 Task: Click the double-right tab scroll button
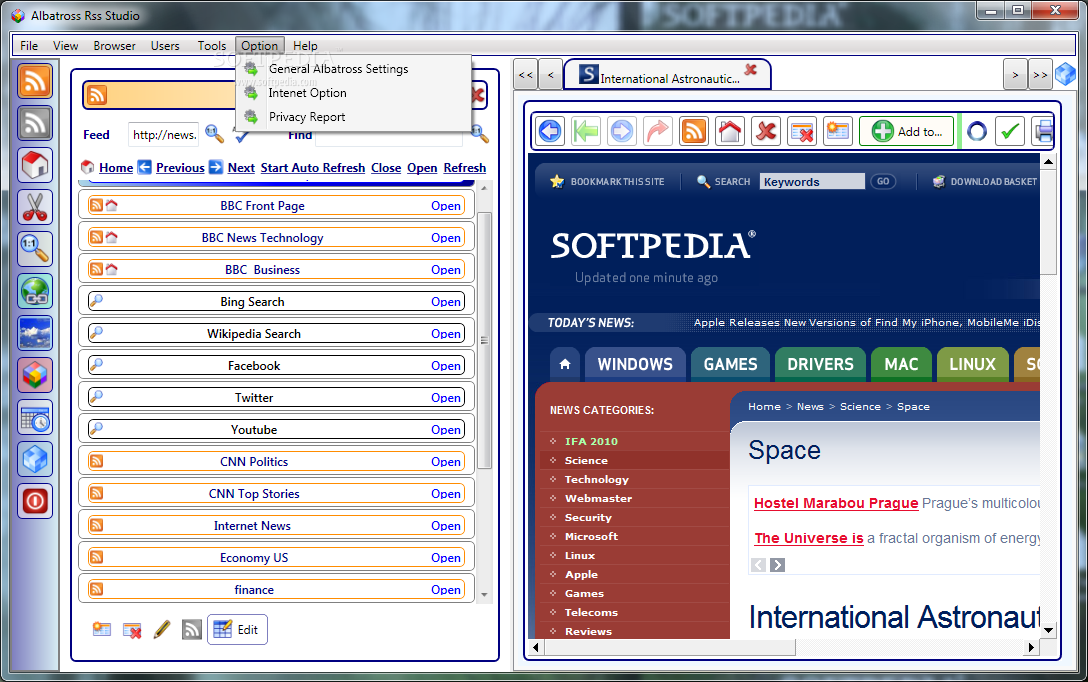1039,75
